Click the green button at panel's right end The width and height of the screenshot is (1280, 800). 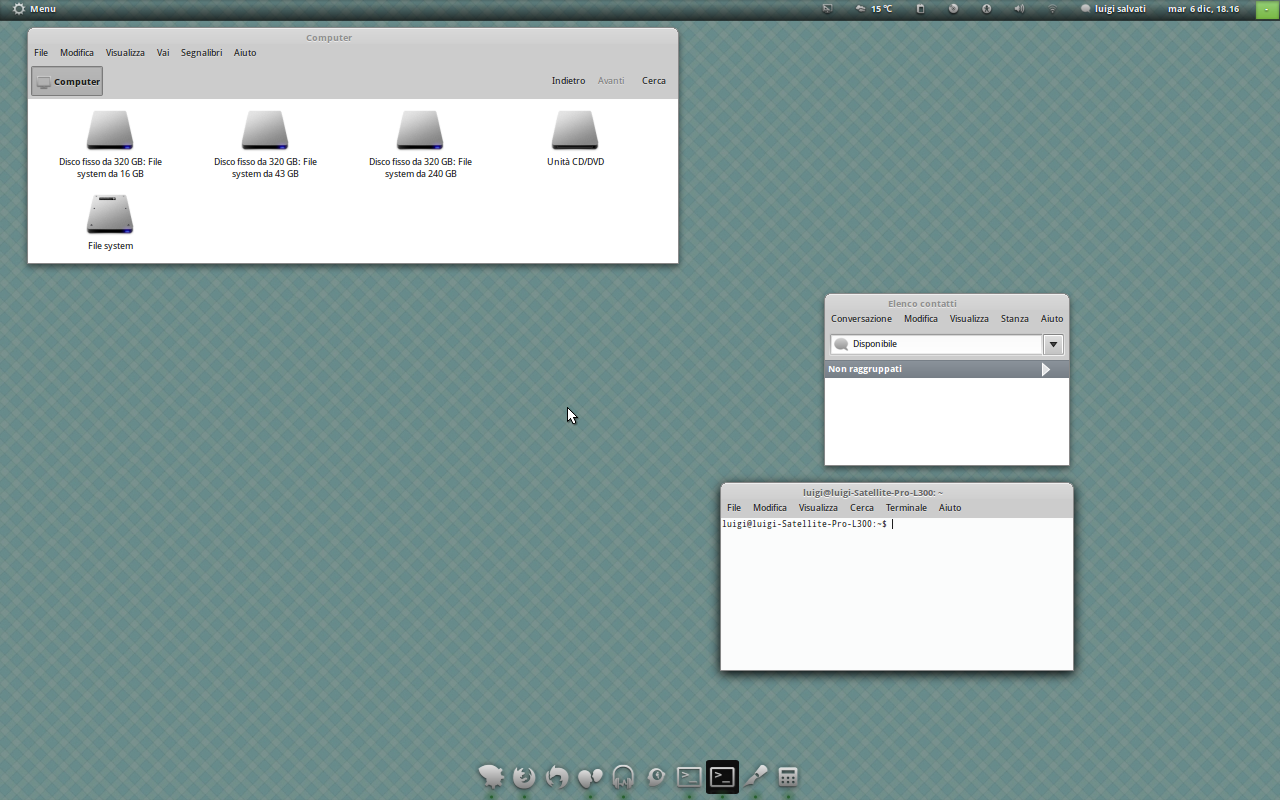tap(1266, 9)
